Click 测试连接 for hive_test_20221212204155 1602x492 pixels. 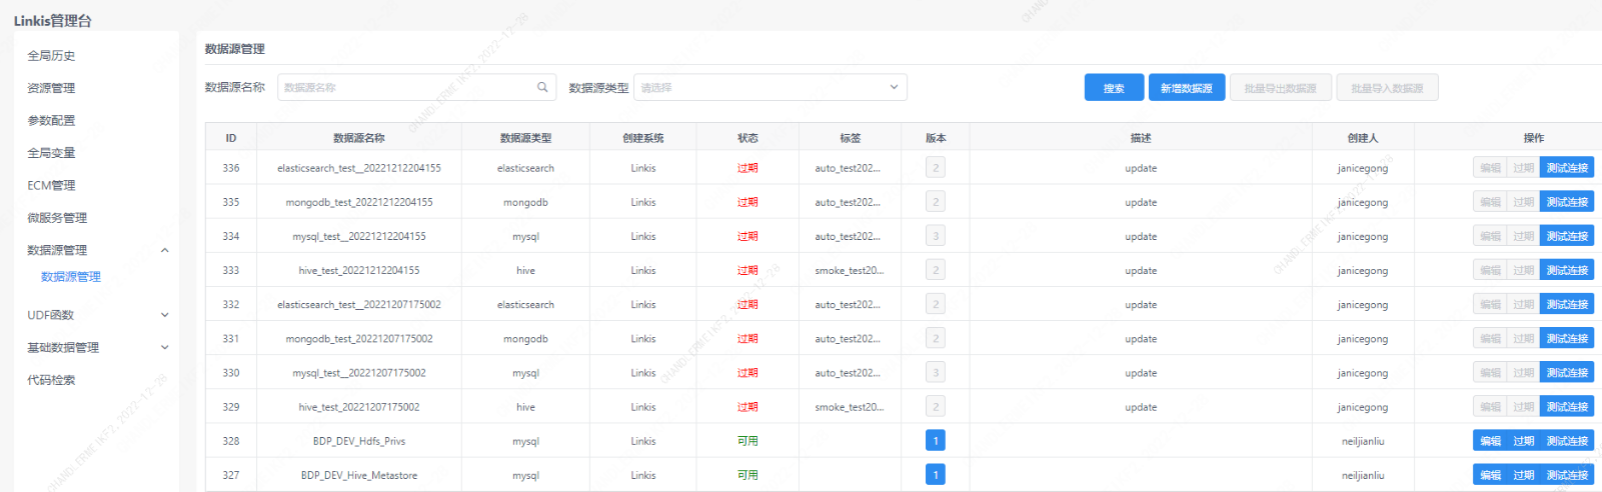click(1566, 270)
